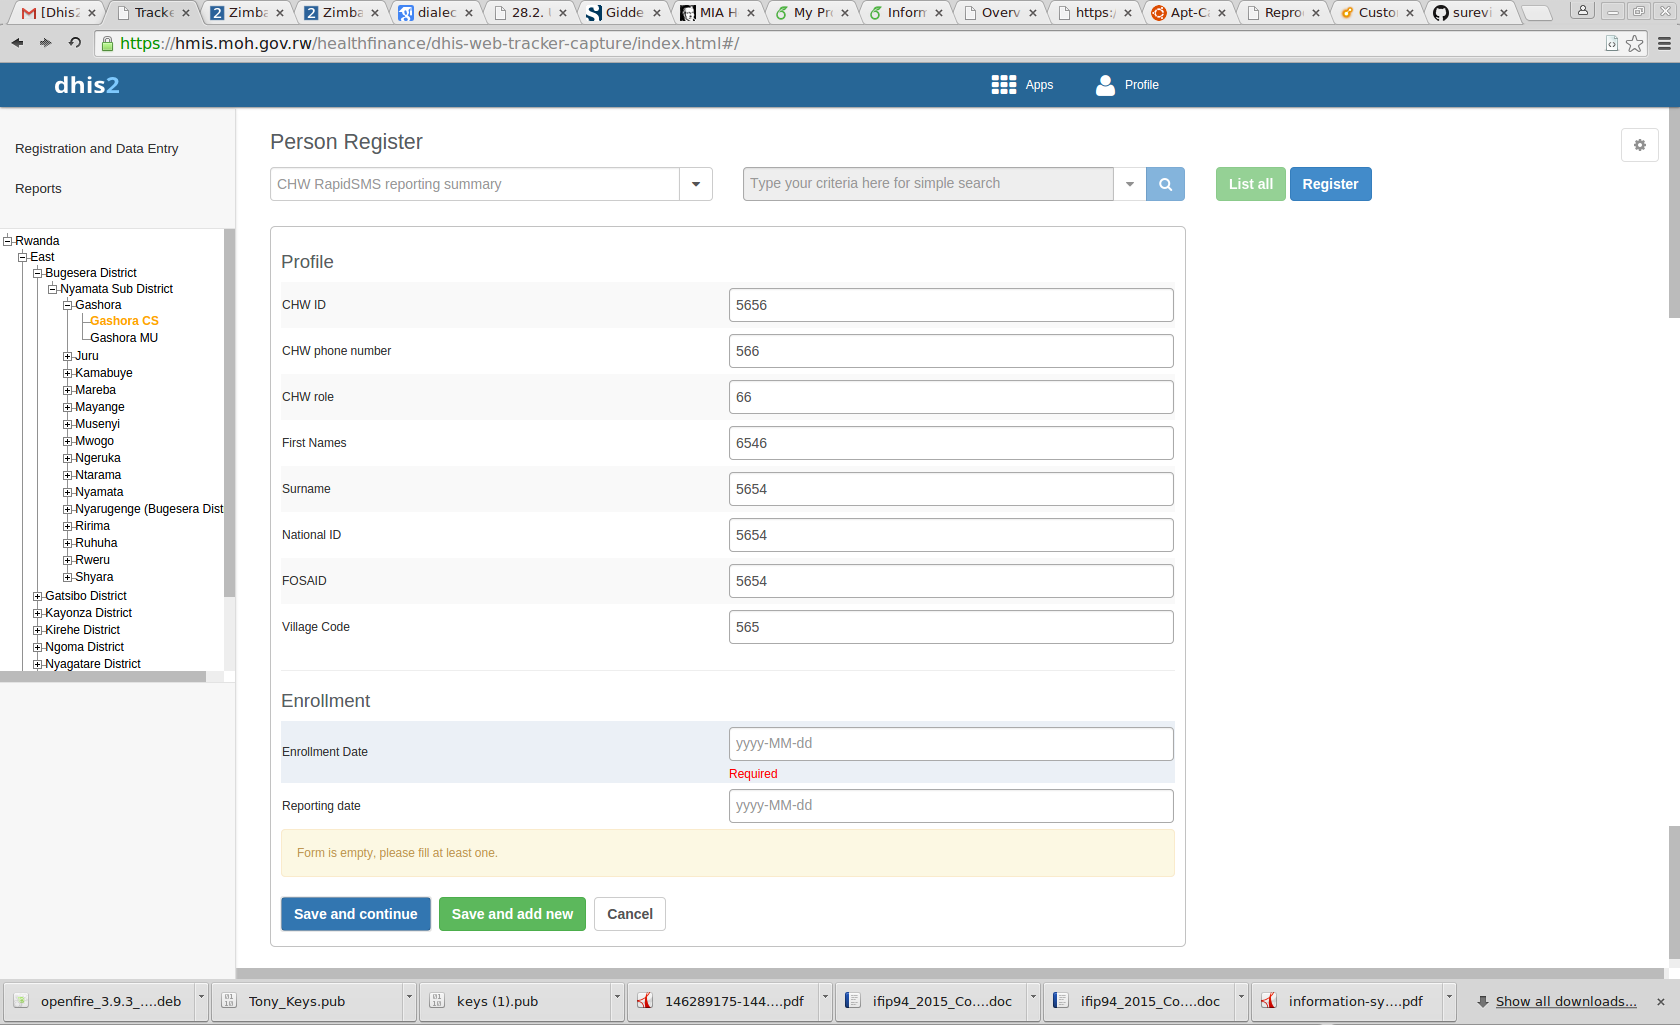Click the dhis2 logo
Image resolution: width=1680 pixels, height=1025 pixels.
(87, 85)
